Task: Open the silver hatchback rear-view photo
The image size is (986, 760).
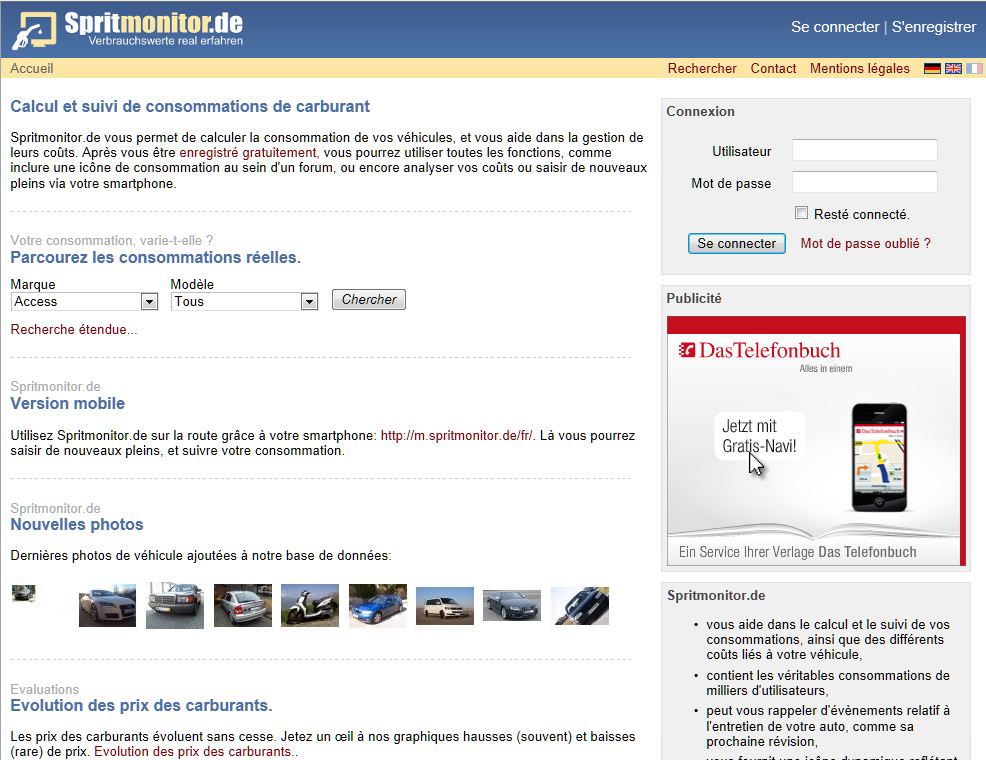Action: pyautogui.click(x=243, y=605)
